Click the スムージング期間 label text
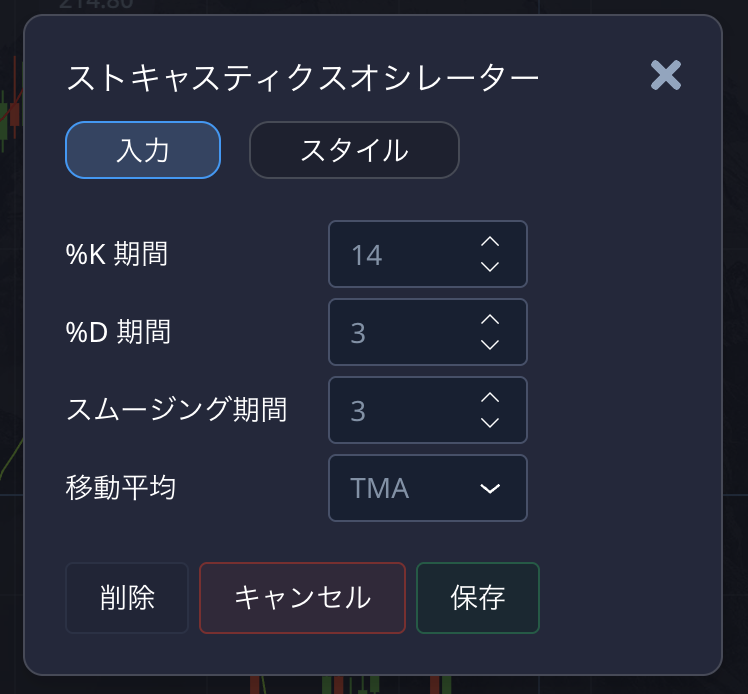This screenshot has width=748, height=694. [177, 410]
